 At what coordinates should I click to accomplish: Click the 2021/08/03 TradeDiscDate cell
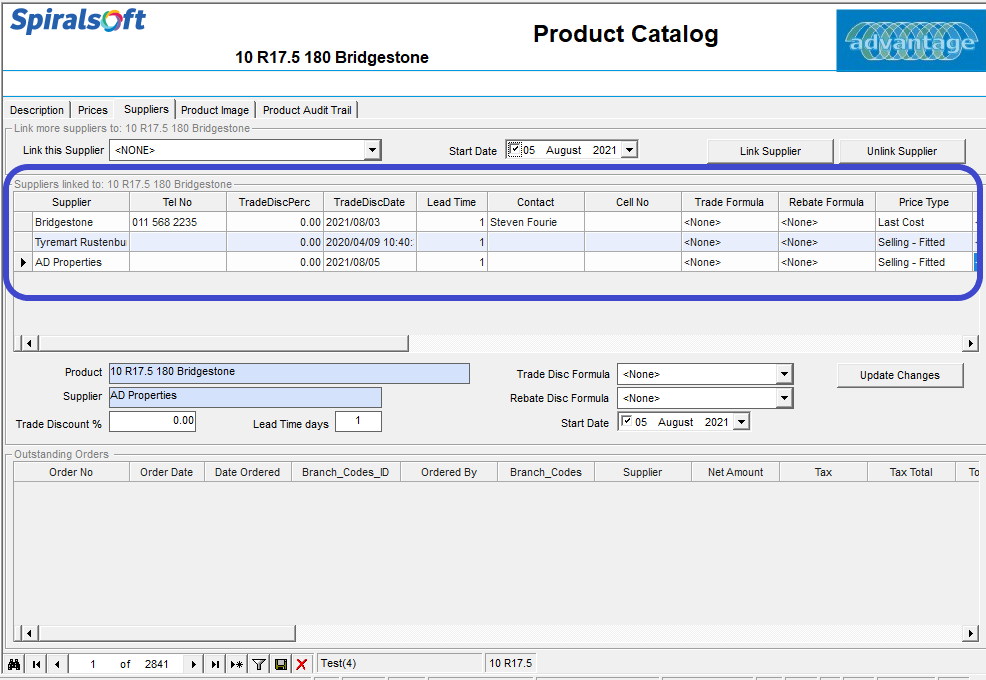370,222
